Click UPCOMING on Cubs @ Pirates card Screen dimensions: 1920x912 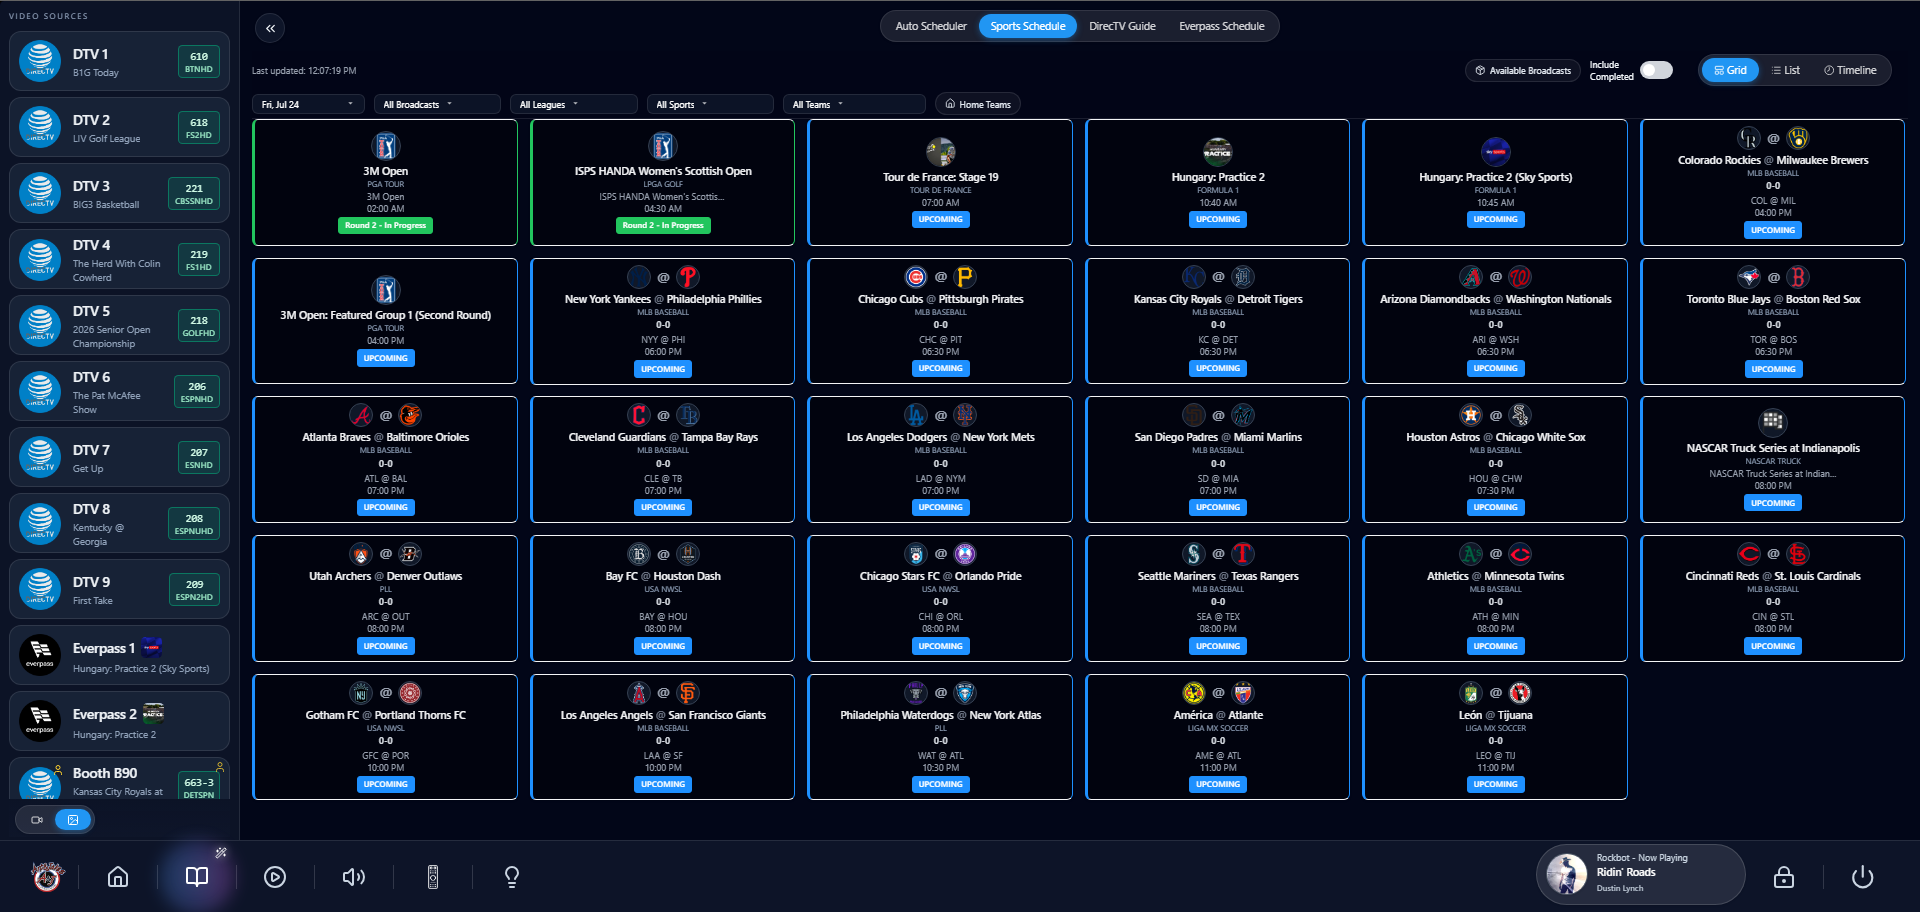tap(940, 368)
